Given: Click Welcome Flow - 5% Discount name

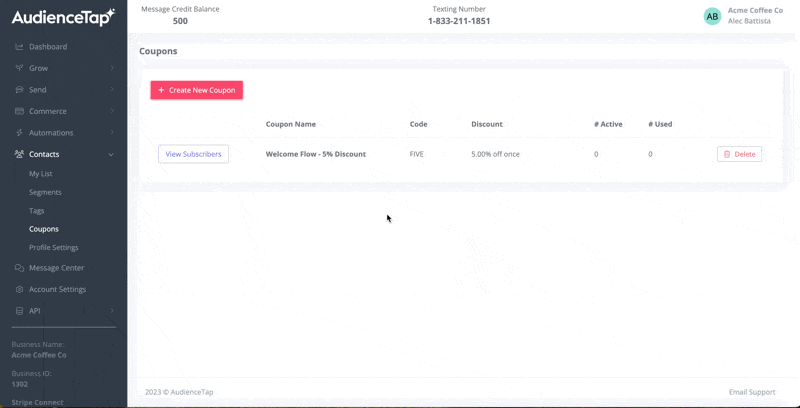Looking at the screenshot, I should coord(316,154).
